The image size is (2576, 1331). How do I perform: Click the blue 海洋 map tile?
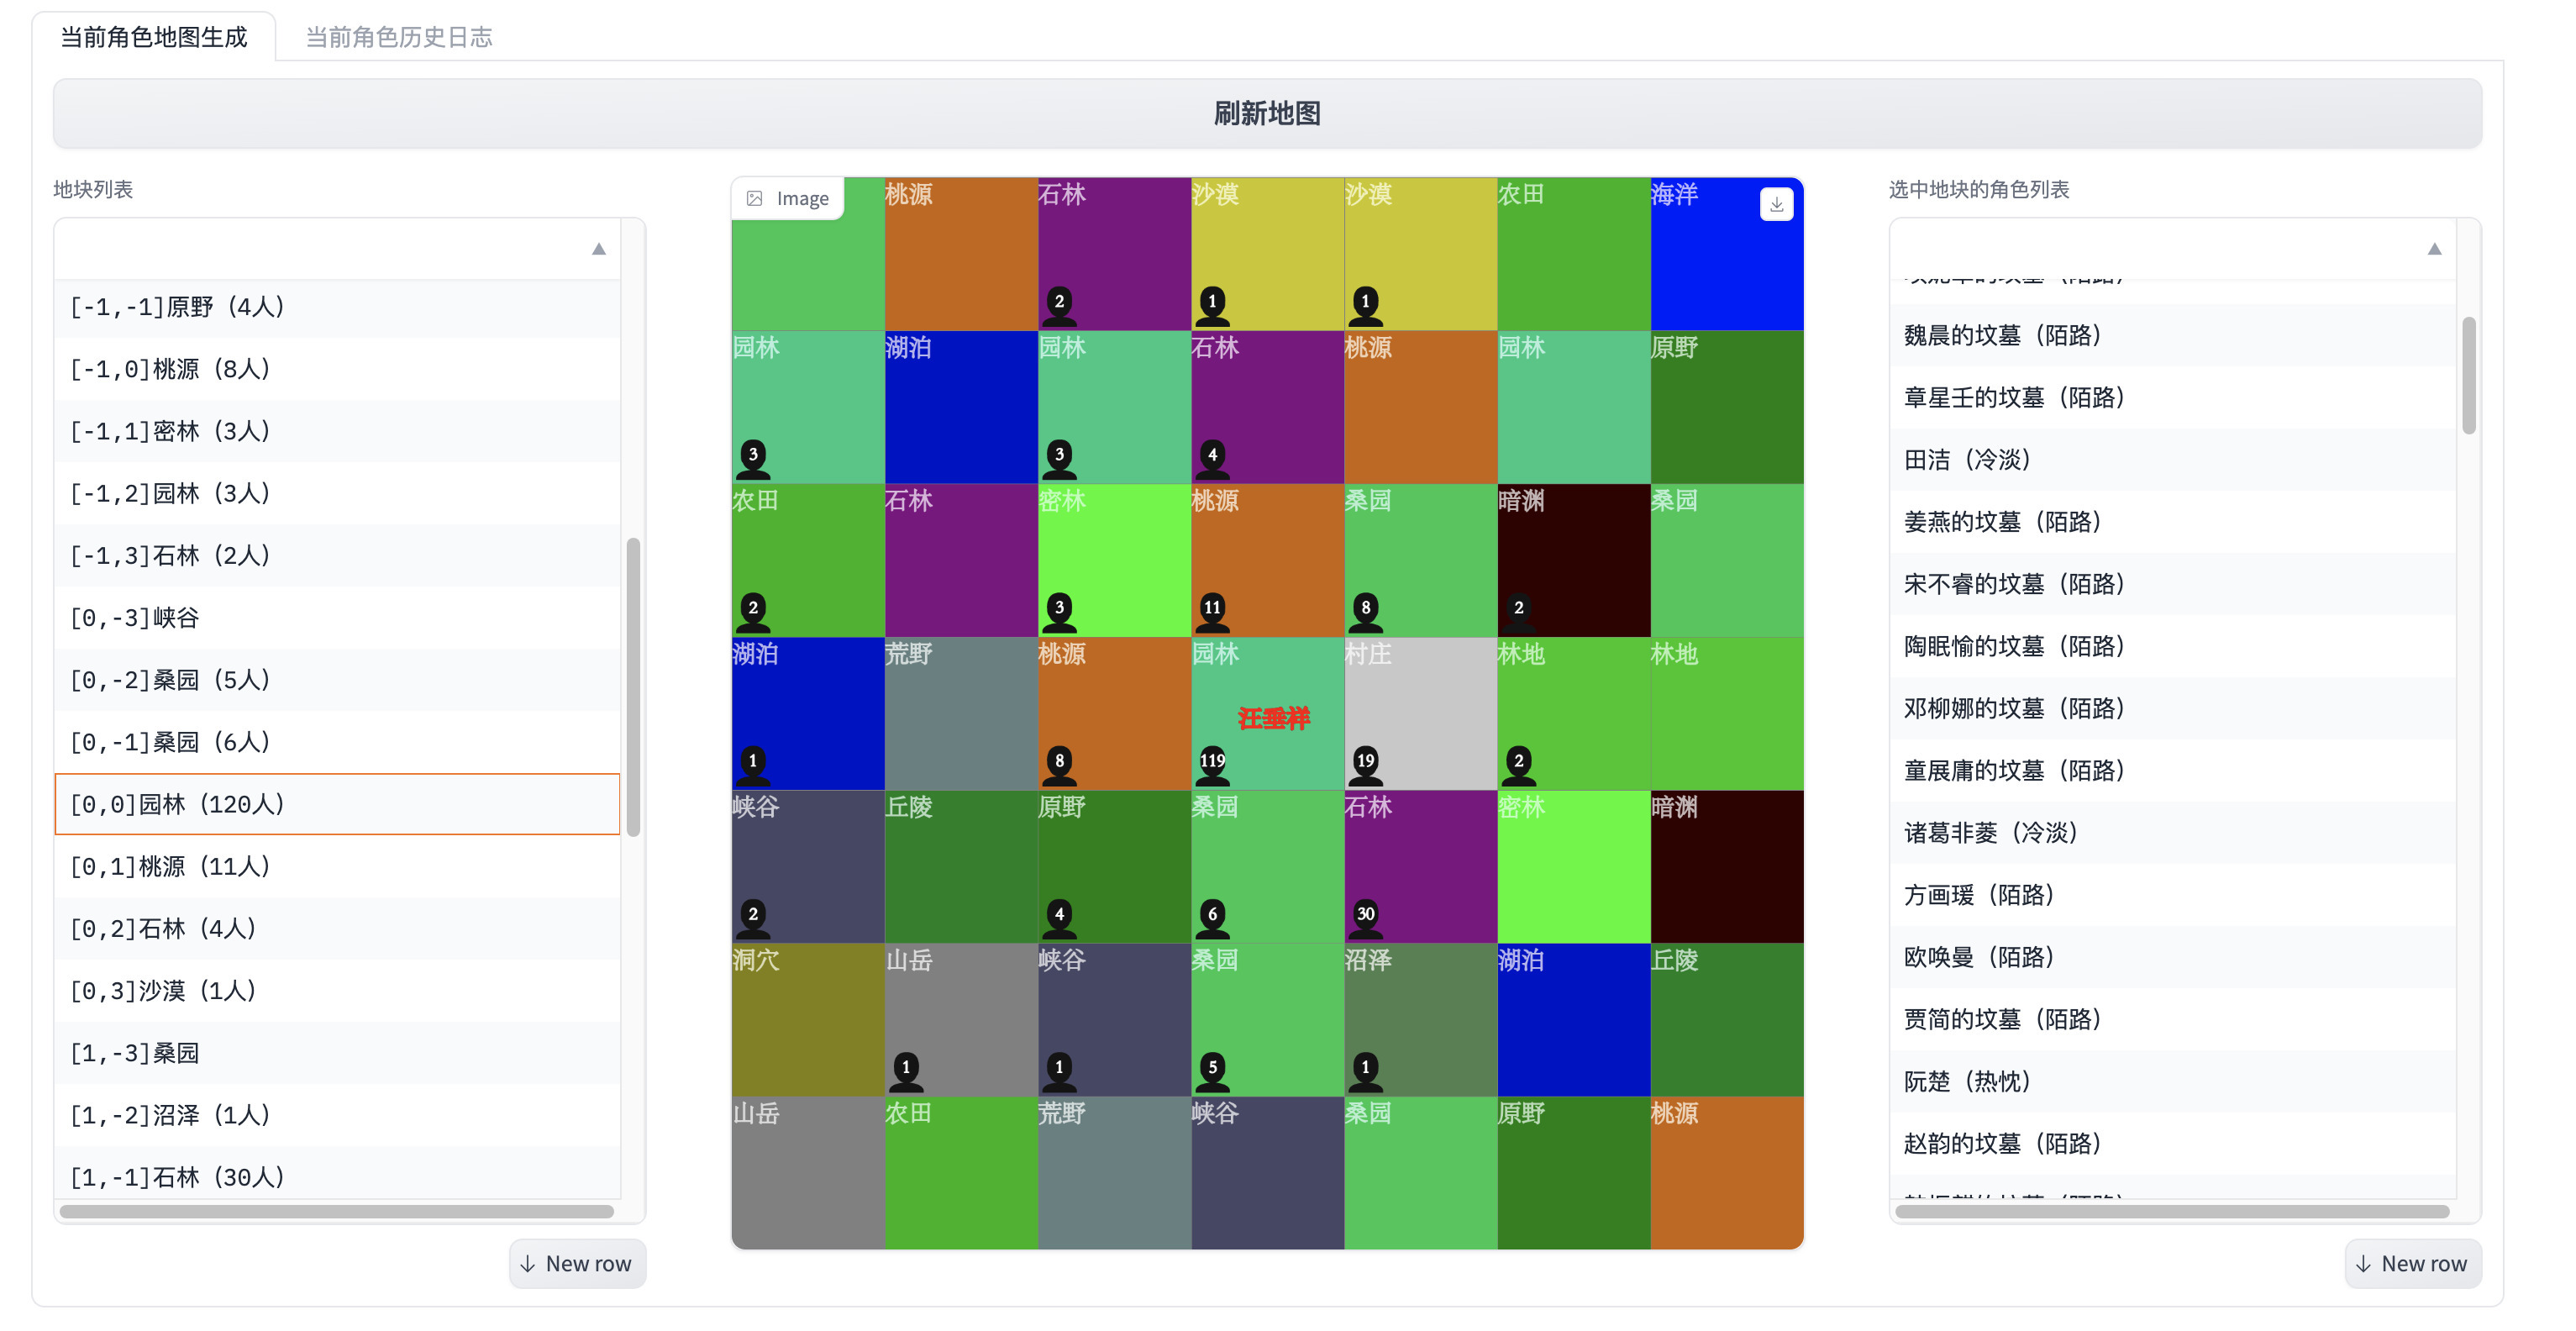tap(1726, 254)
